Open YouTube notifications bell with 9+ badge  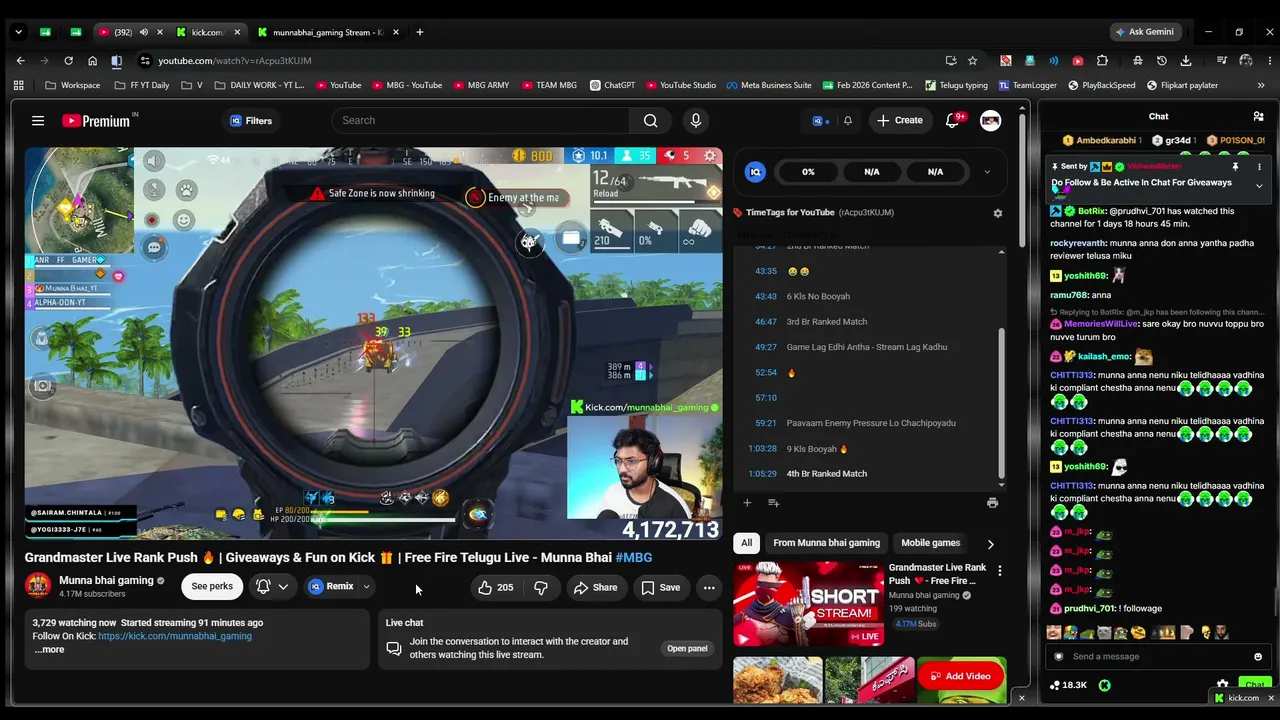point(953,120)
